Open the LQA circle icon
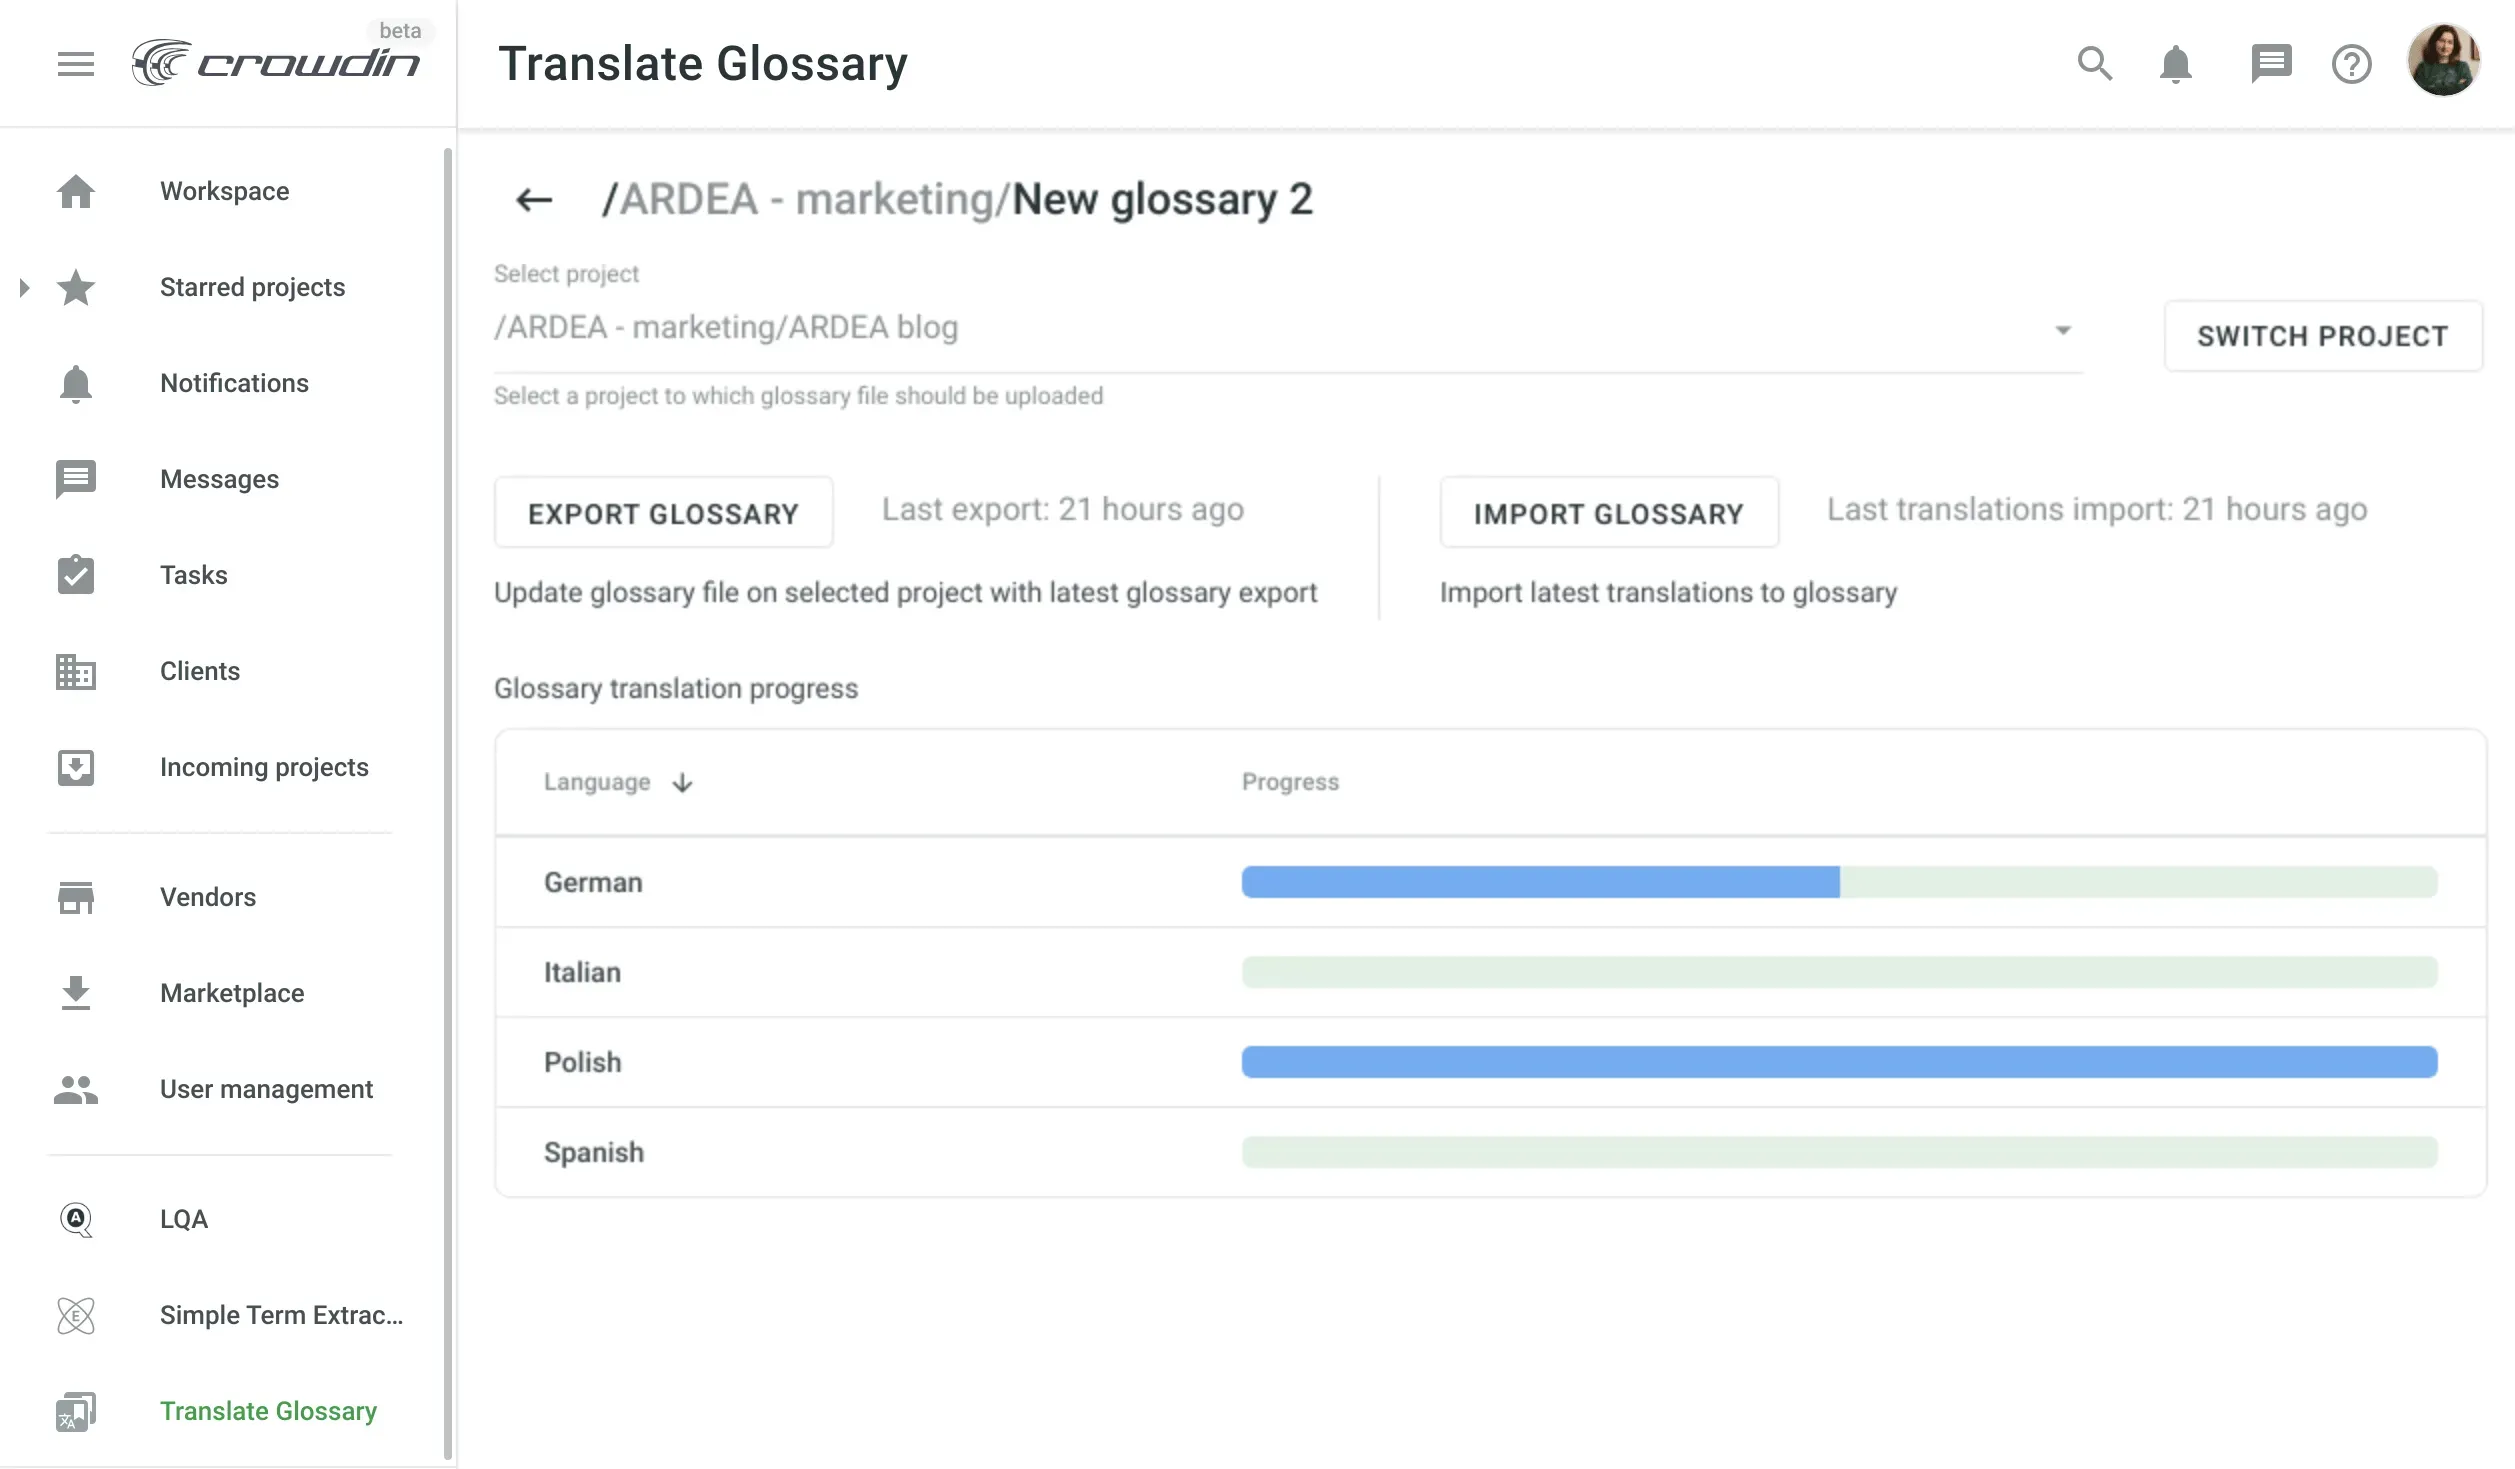Image resolution: width=2515 pixels, height=1469 pixels. (x=76, y=1218)
